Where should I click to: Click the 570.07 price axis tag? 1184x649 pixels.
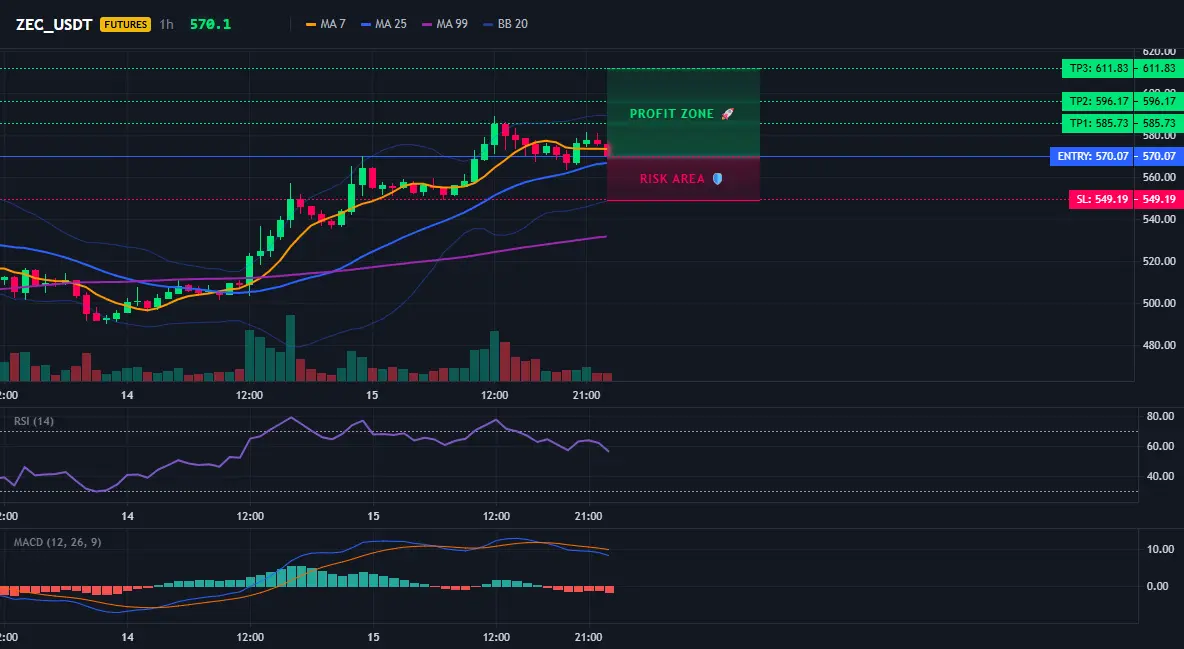1159,156
